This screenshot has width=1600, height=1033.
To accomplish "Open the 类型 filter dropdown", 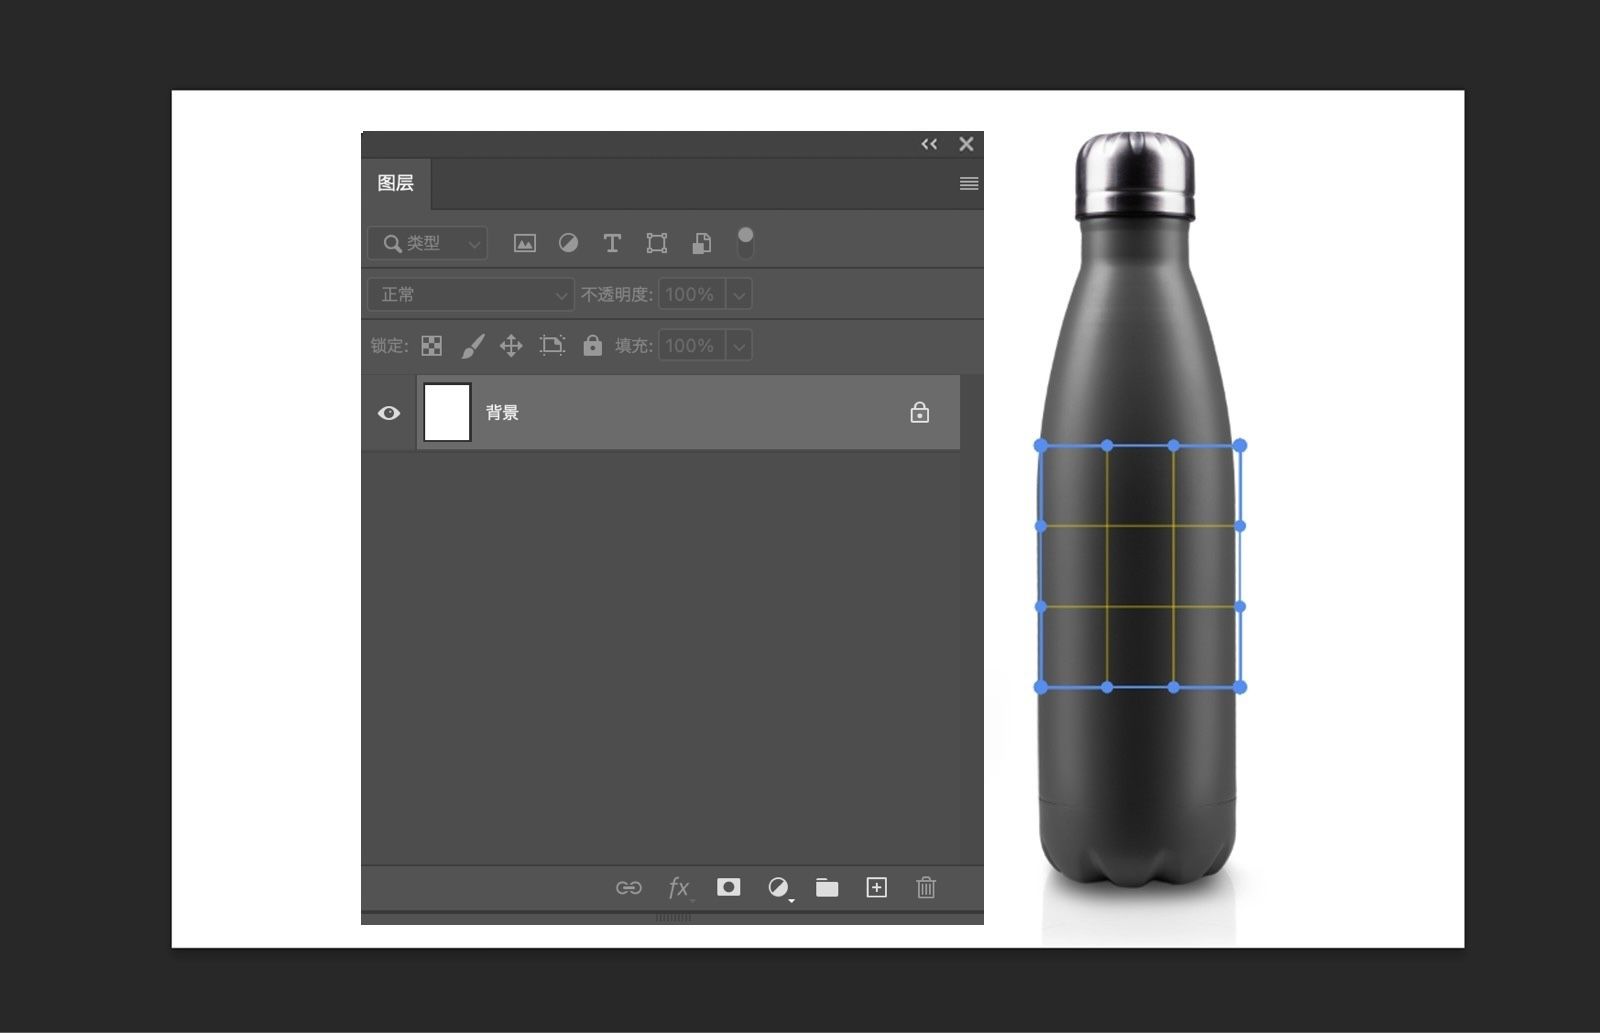I will (x=427, y=243).
